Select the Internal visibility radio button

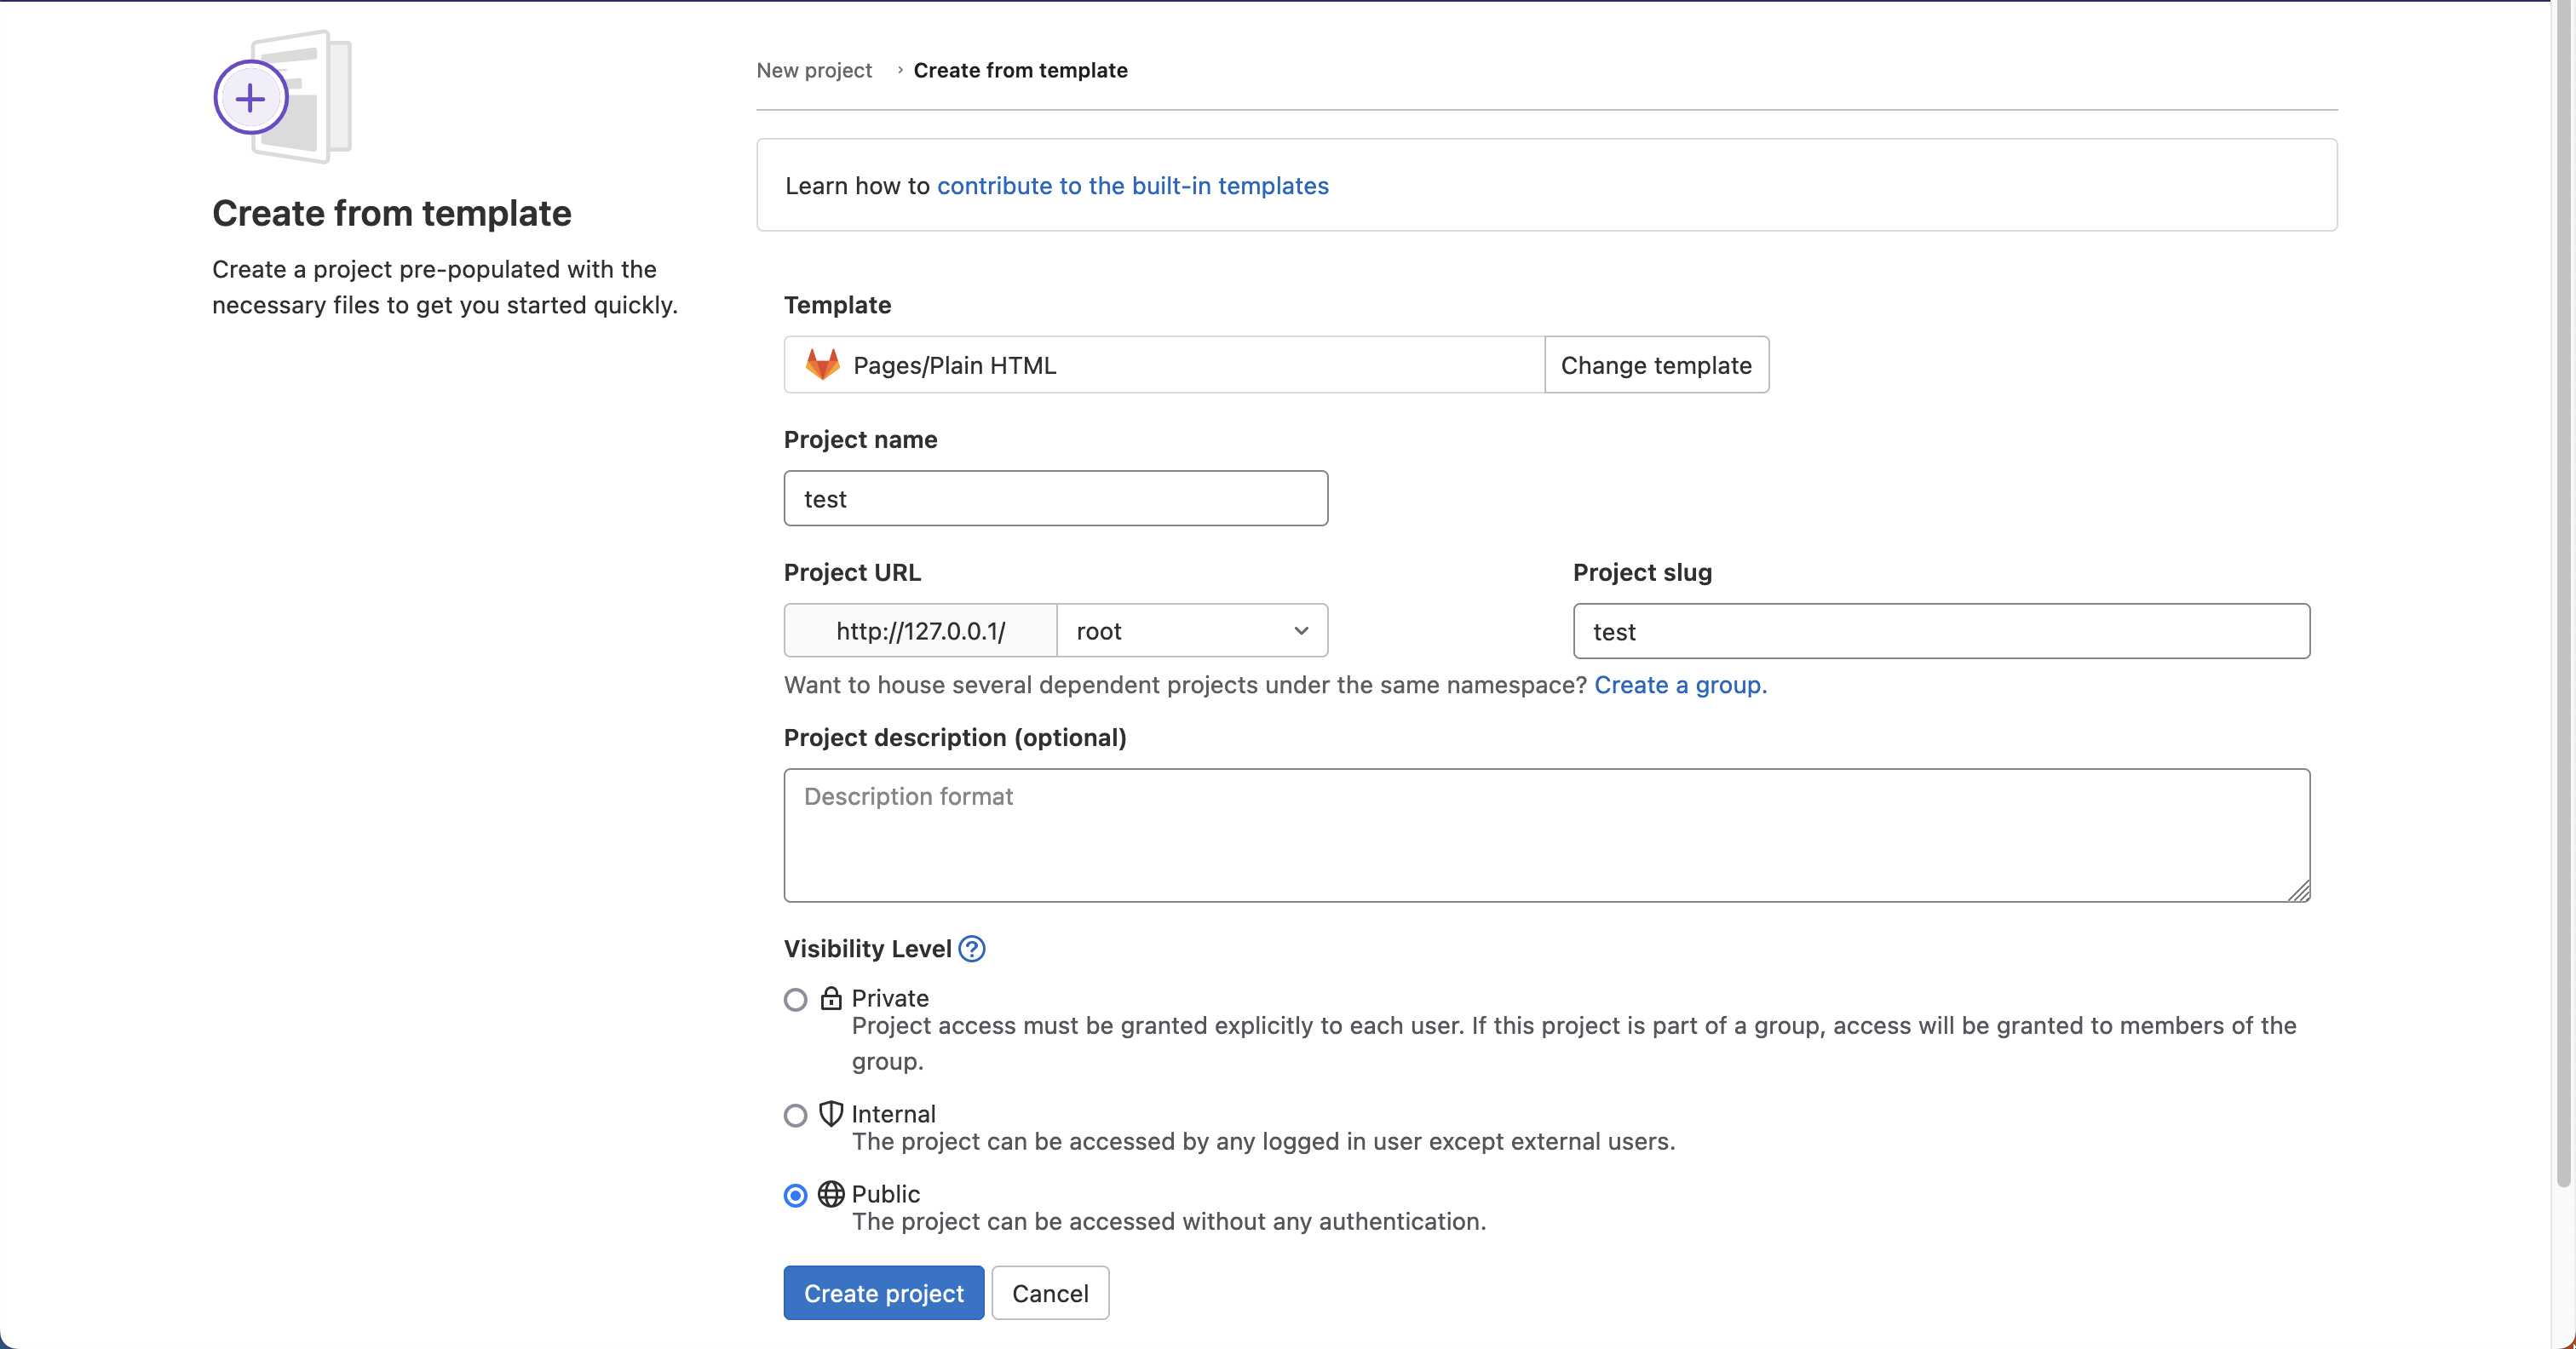(795, 1115)
